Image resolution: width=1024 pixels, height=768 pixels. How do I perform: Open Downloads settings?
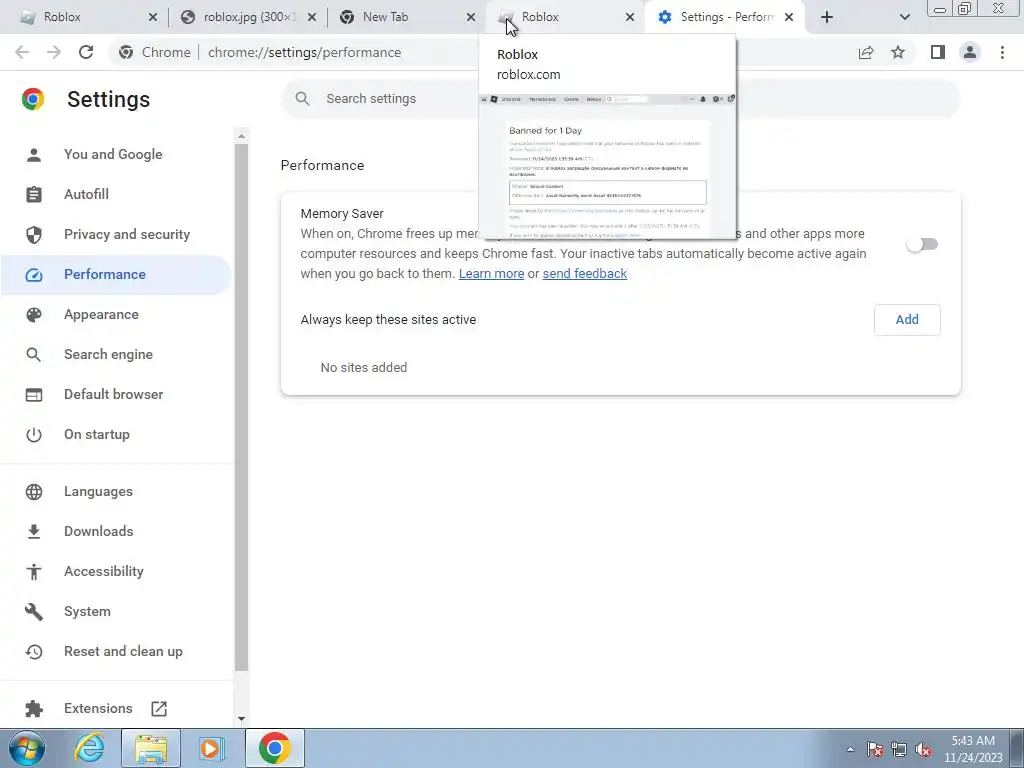116,531
